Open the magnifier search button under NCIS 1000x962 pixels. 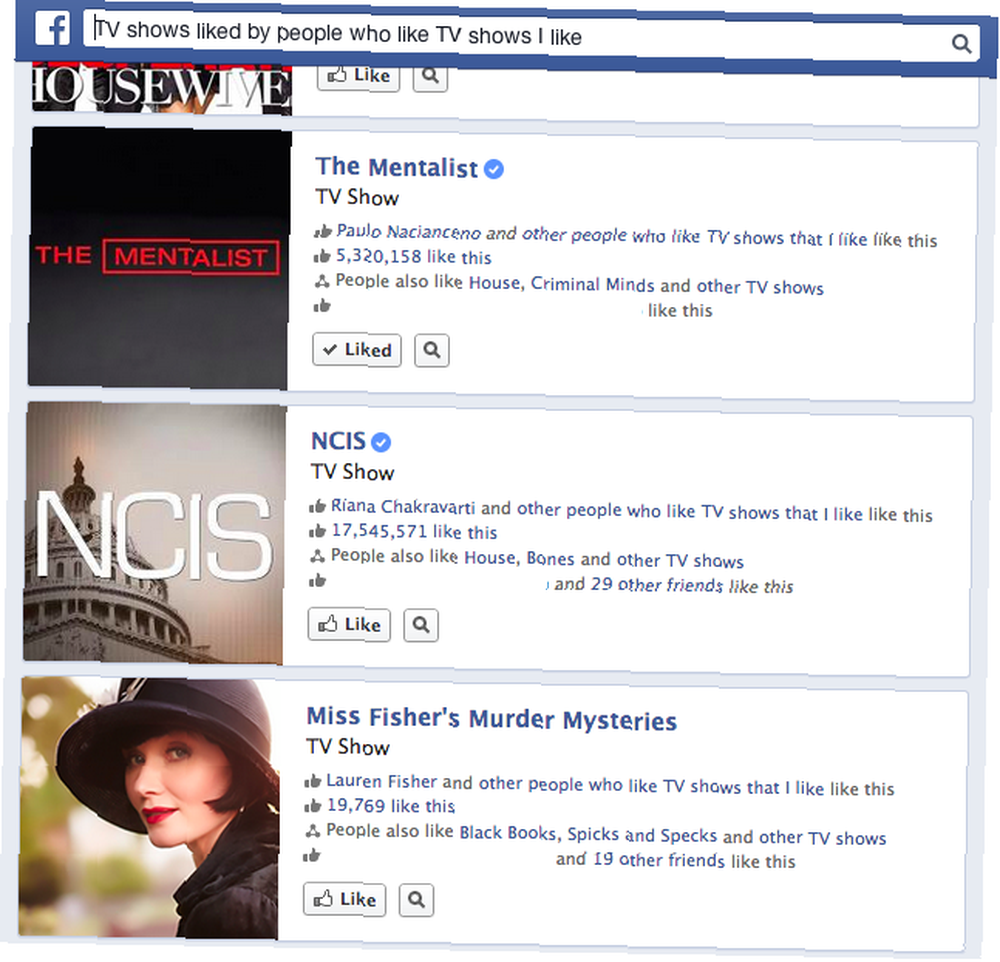[x=421, y=625]
